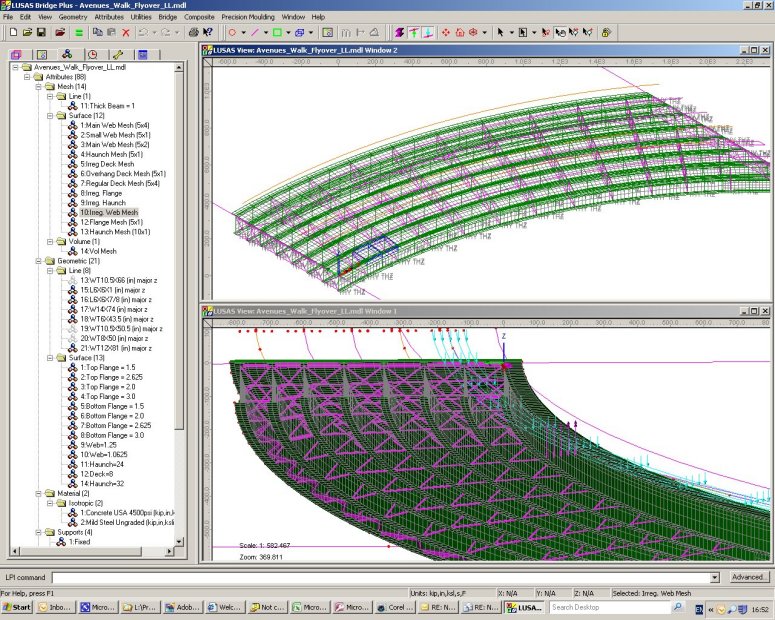The height and width of the screenshot is (620, 775).
Task: Click the Save disk icon in toolbar
Action: (x=42, y=32)
